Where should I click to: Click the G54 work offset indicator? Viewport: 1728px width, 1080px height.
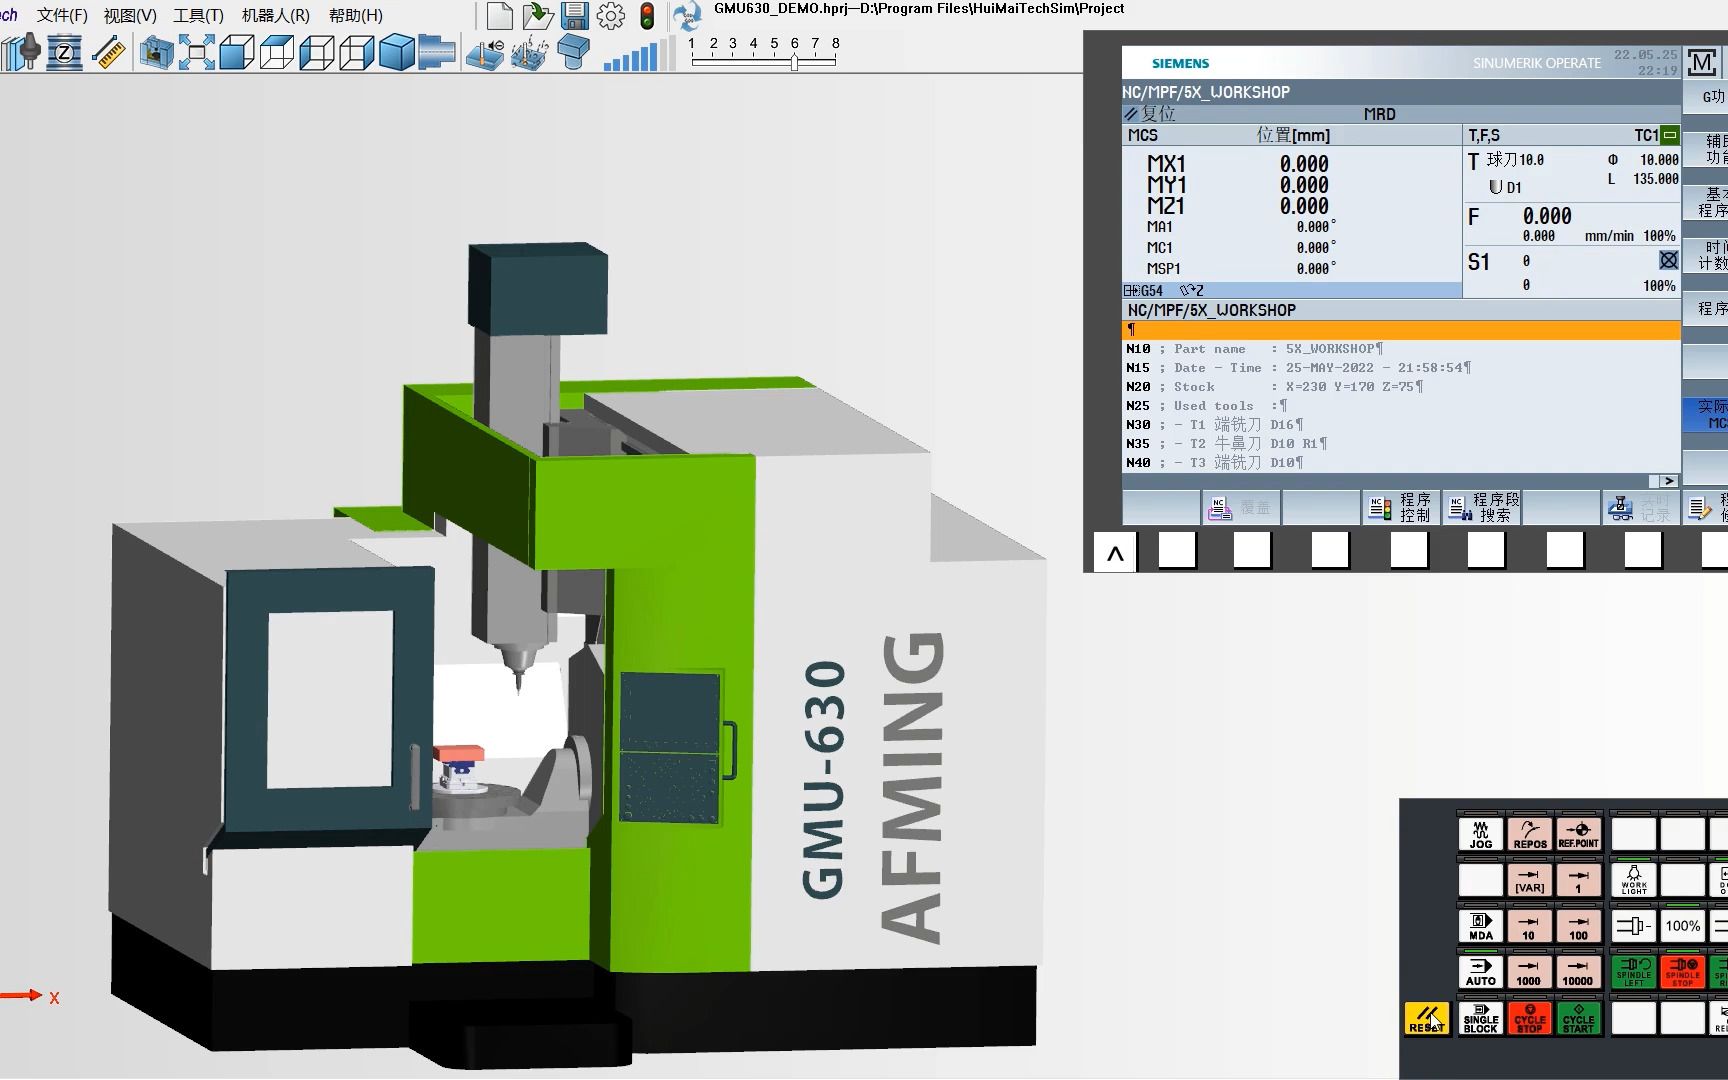click(1144, 291)
